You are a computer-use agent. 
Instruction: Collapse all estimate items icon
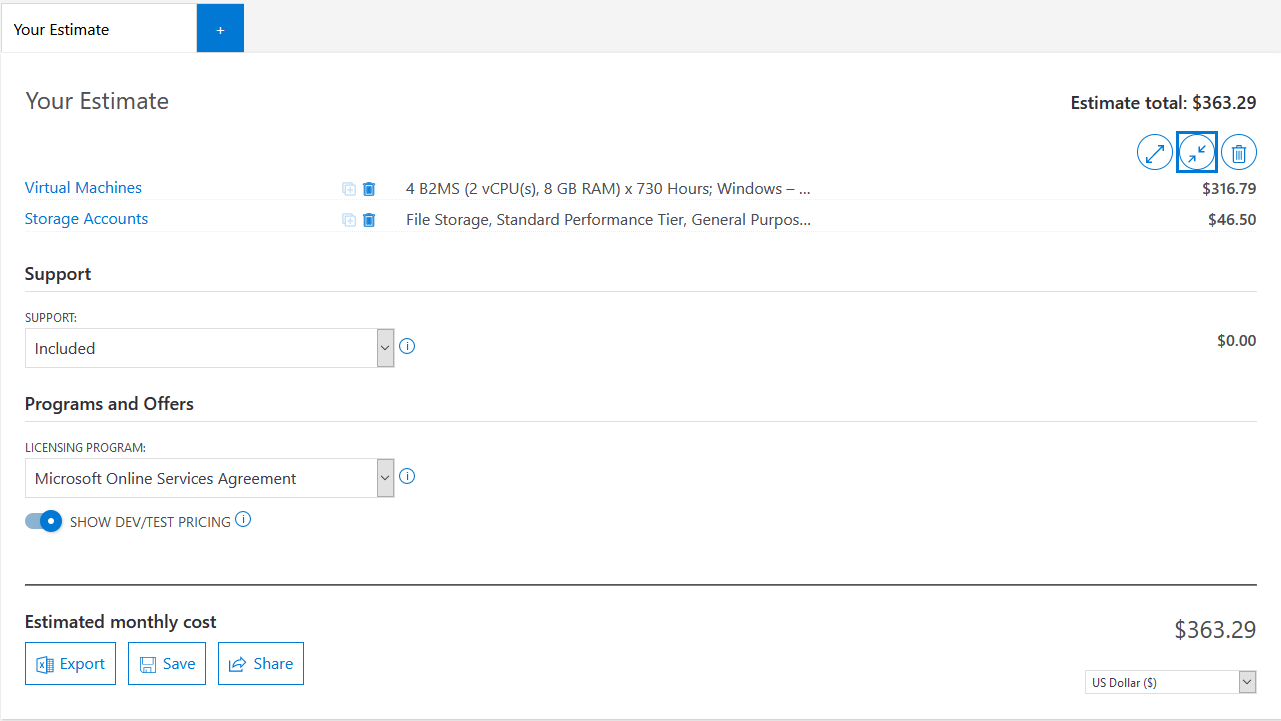tap(1197, 153)
